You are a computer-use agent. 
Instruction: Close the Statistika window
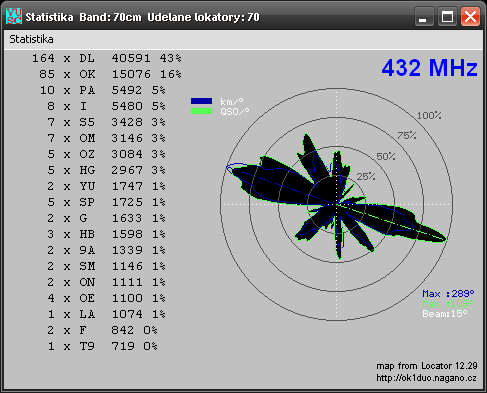click(470, 16)
